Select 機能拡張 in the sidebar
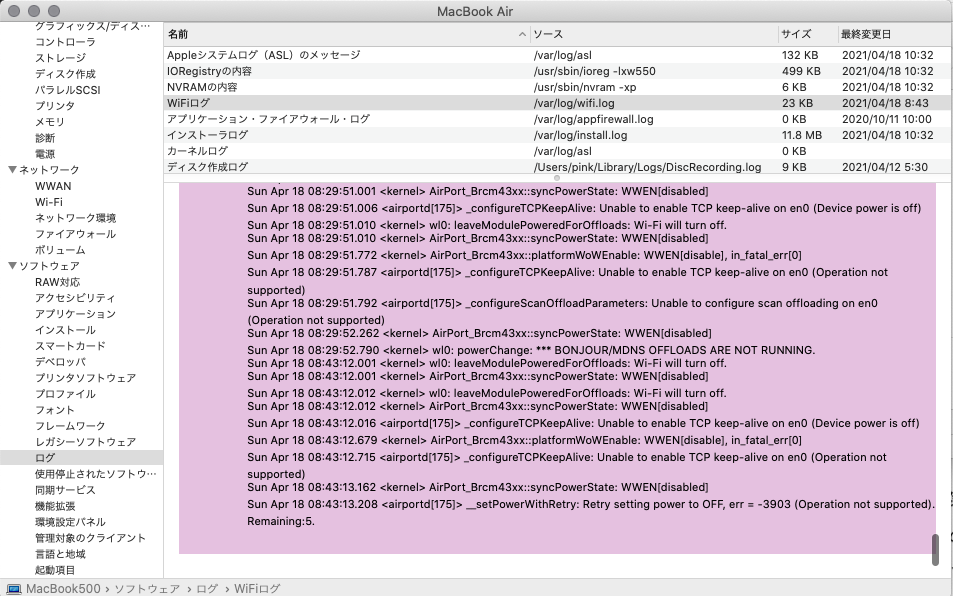Viewport: 953px width, 596px height. point(55,506)
